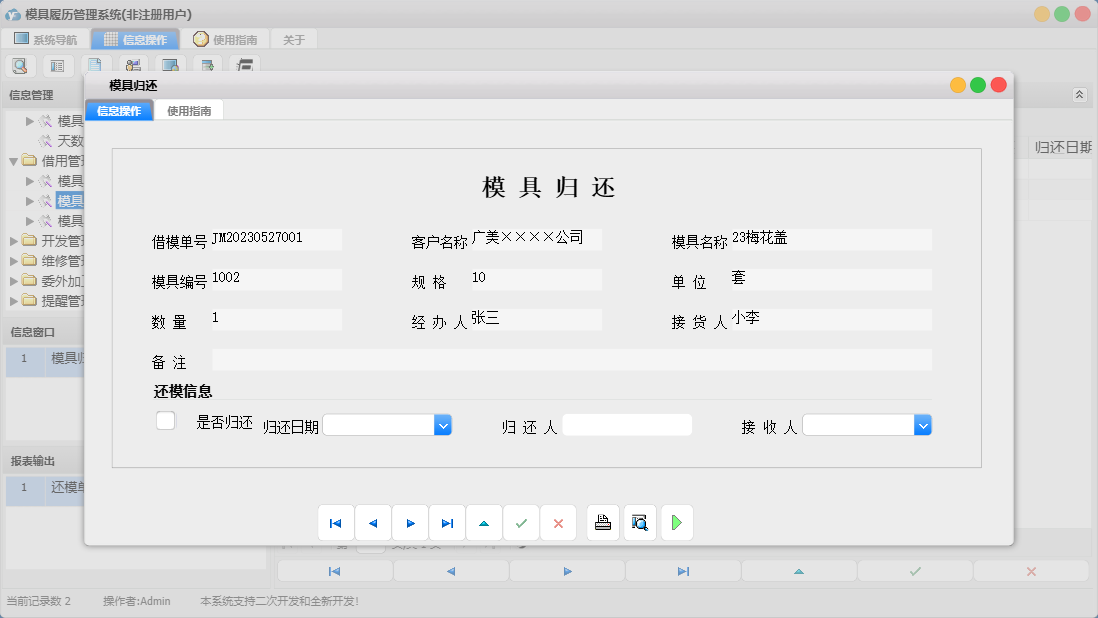Click the first-record navigation button

336,522
